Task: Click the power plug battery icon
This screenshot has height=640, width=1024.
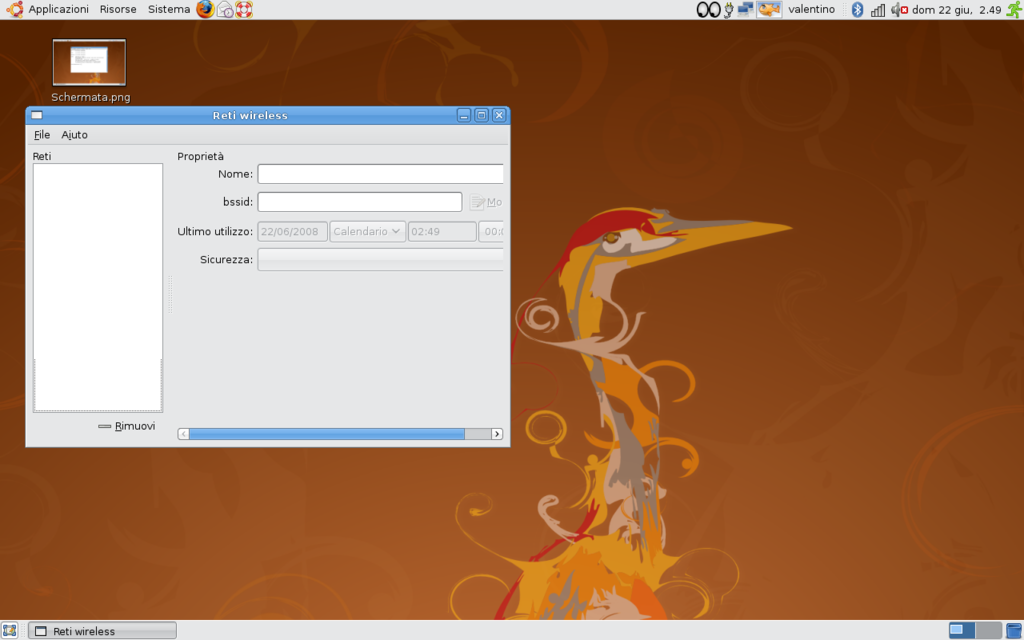Action: pos(727,10)
